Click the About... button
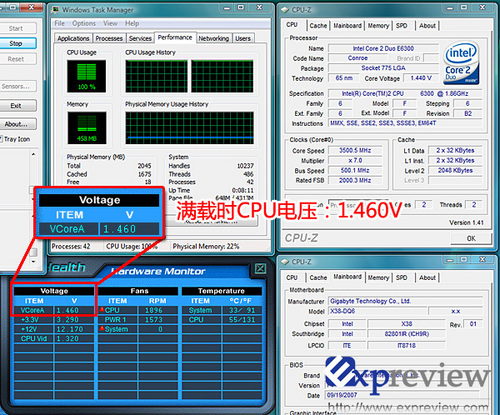500x415 pixels. tap(16, 124)
